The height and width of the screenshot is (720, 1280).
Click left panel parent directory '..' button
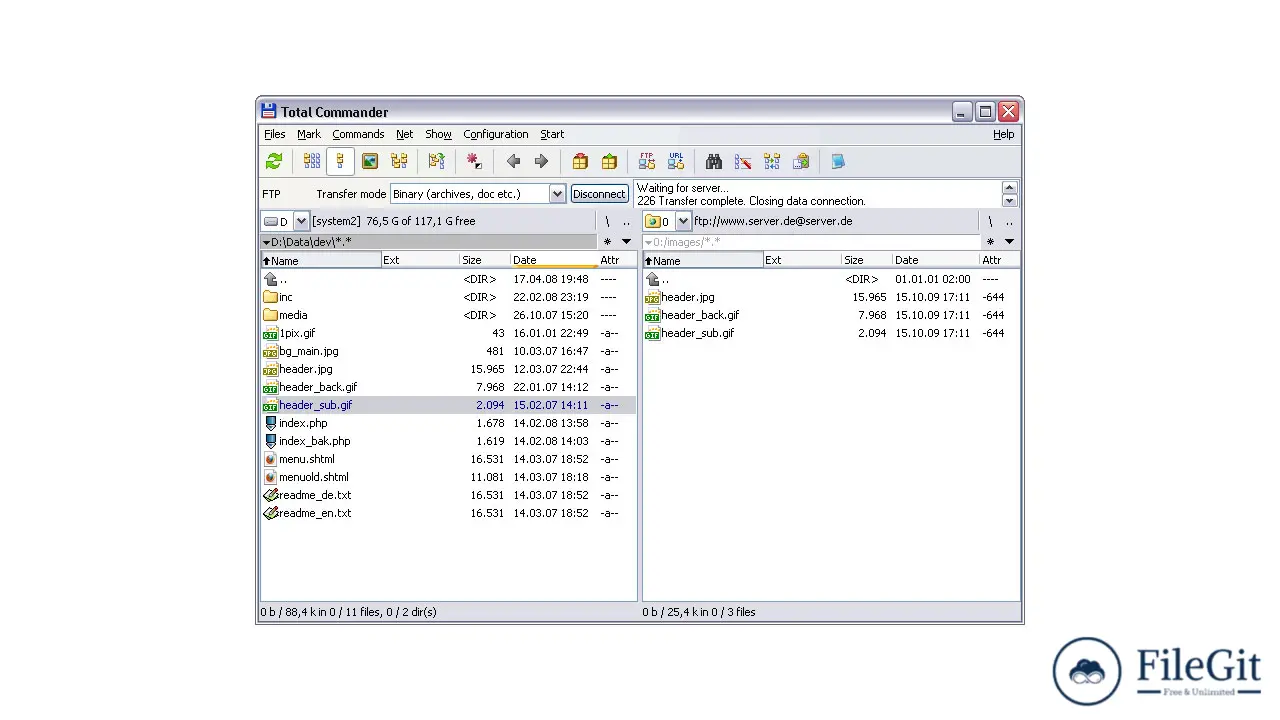point(626,222)
